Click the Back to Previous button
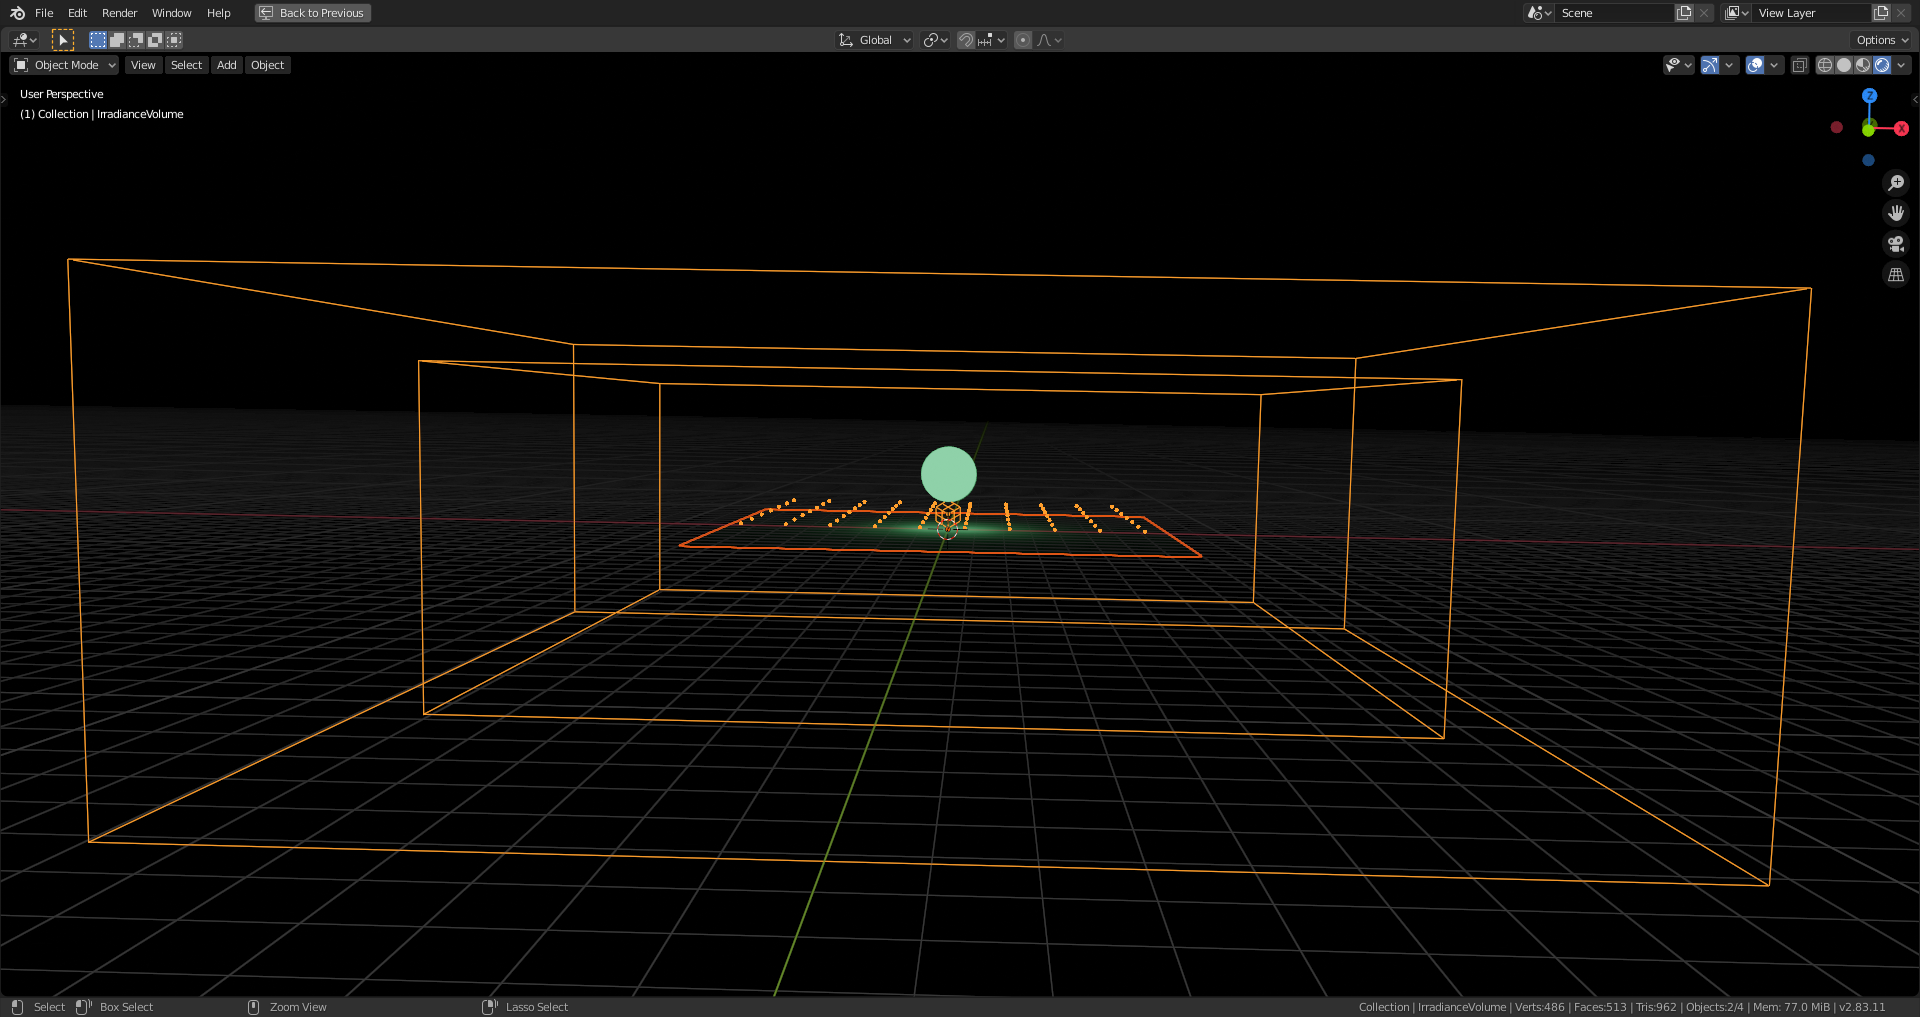1920x1017 pixels. (312, 13)
